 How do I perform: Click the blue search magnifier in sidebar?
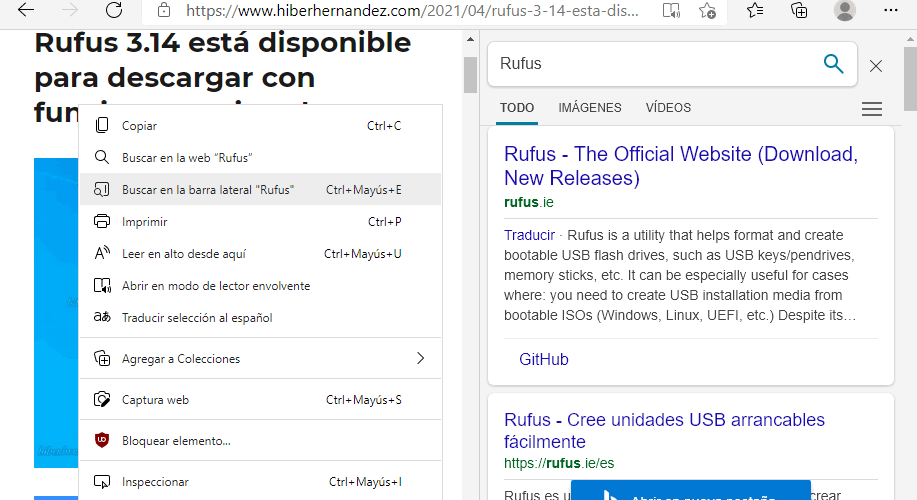coord(833,63)
